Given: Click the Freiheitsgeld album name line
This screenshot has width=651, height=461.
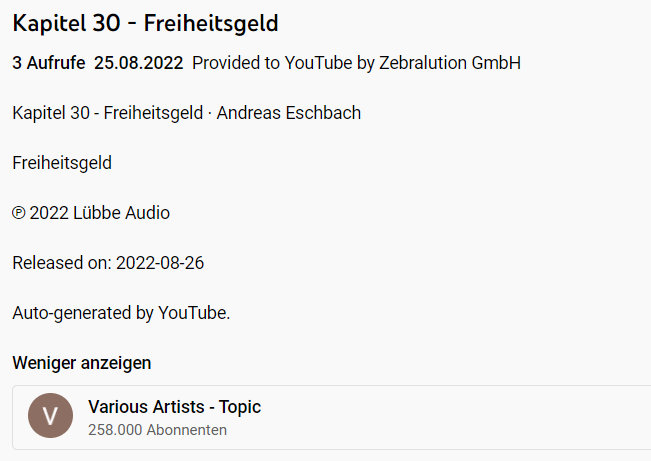Looking at the screenshot, I should pos(62,163).
